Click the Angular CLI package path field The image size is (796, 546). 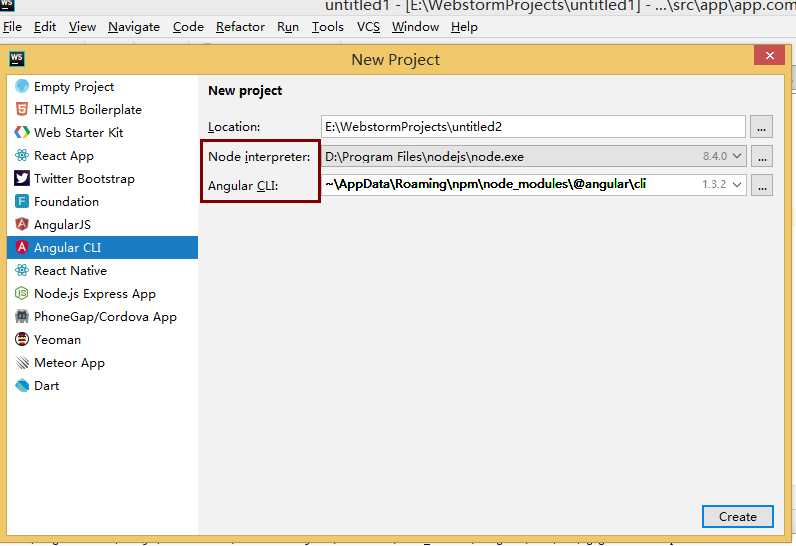tap(534, 185)
